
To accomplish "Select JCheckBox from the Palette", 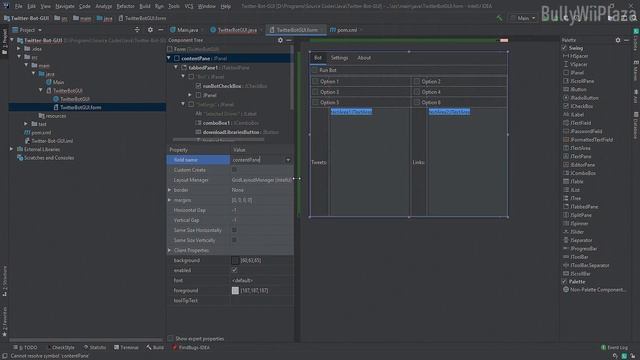I will [578, 106].
